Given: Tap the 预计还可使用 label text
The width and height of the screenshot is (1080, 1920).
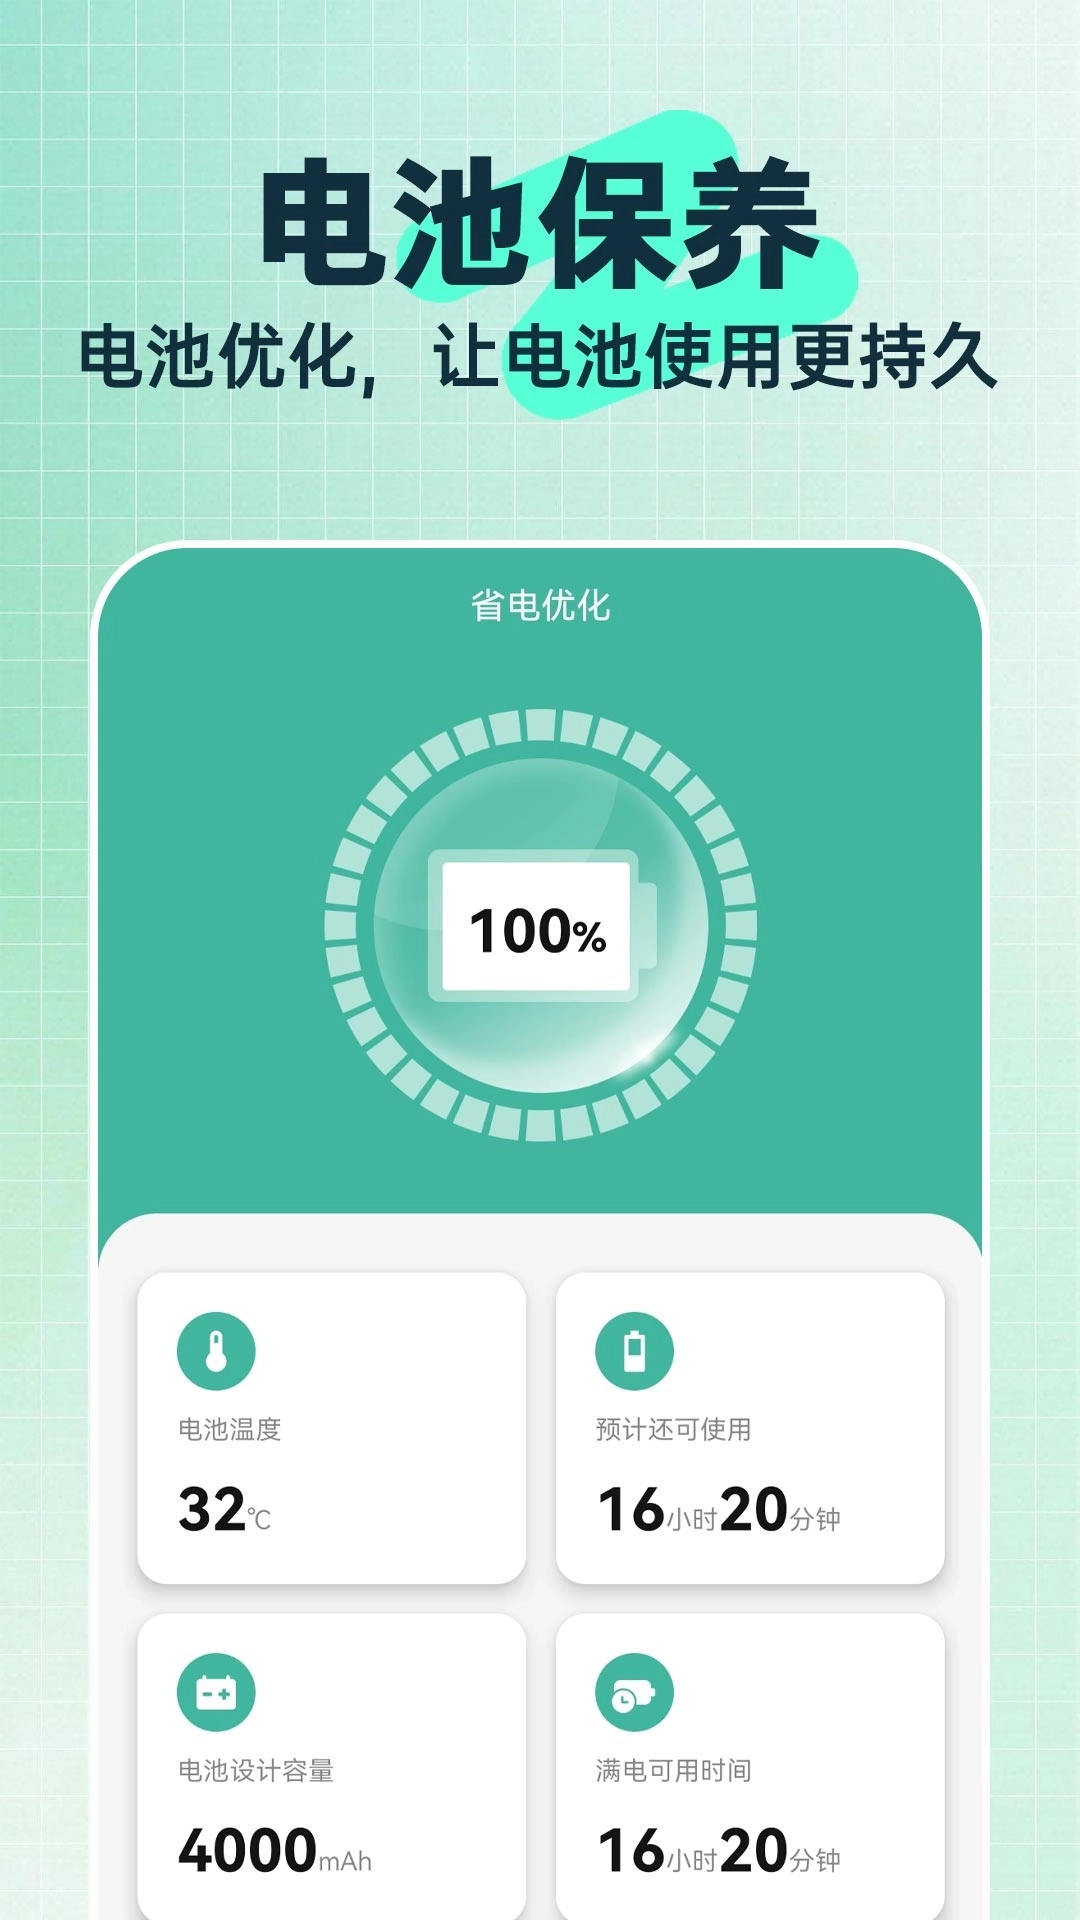Looking at the screenshot, I should pos(673,1430).
